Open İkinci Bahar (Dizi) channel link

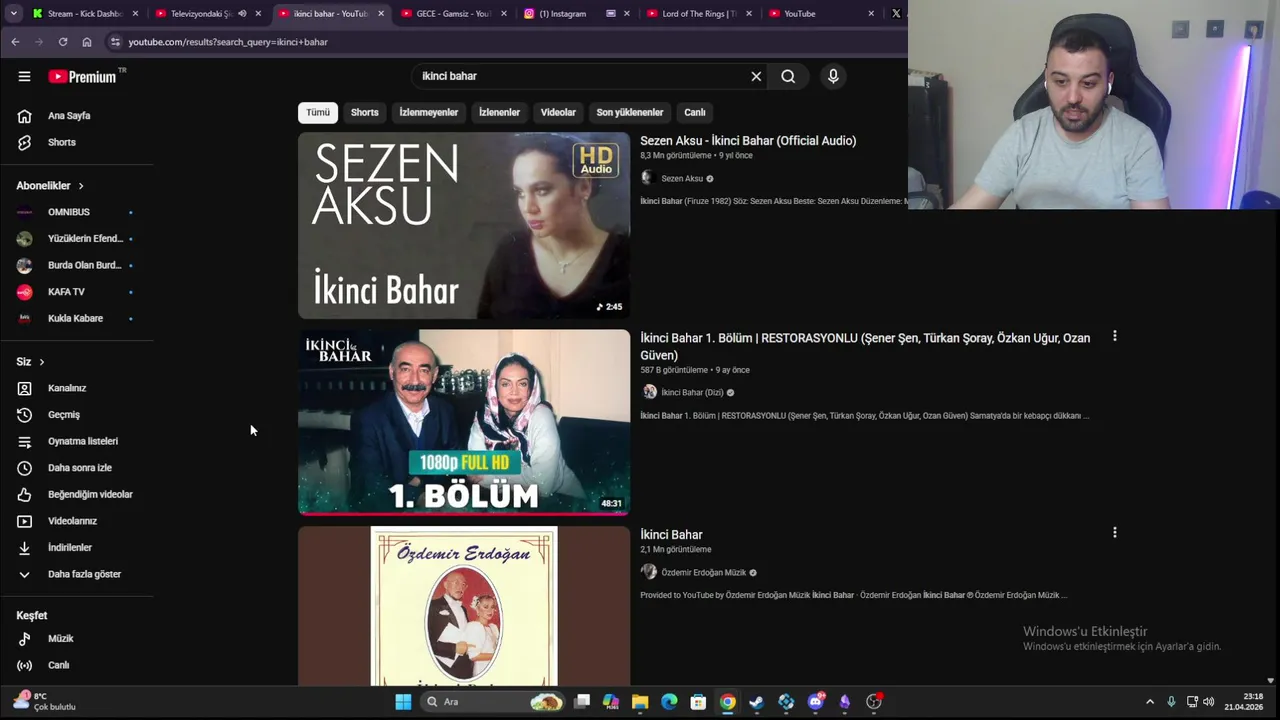click(692, 393)
